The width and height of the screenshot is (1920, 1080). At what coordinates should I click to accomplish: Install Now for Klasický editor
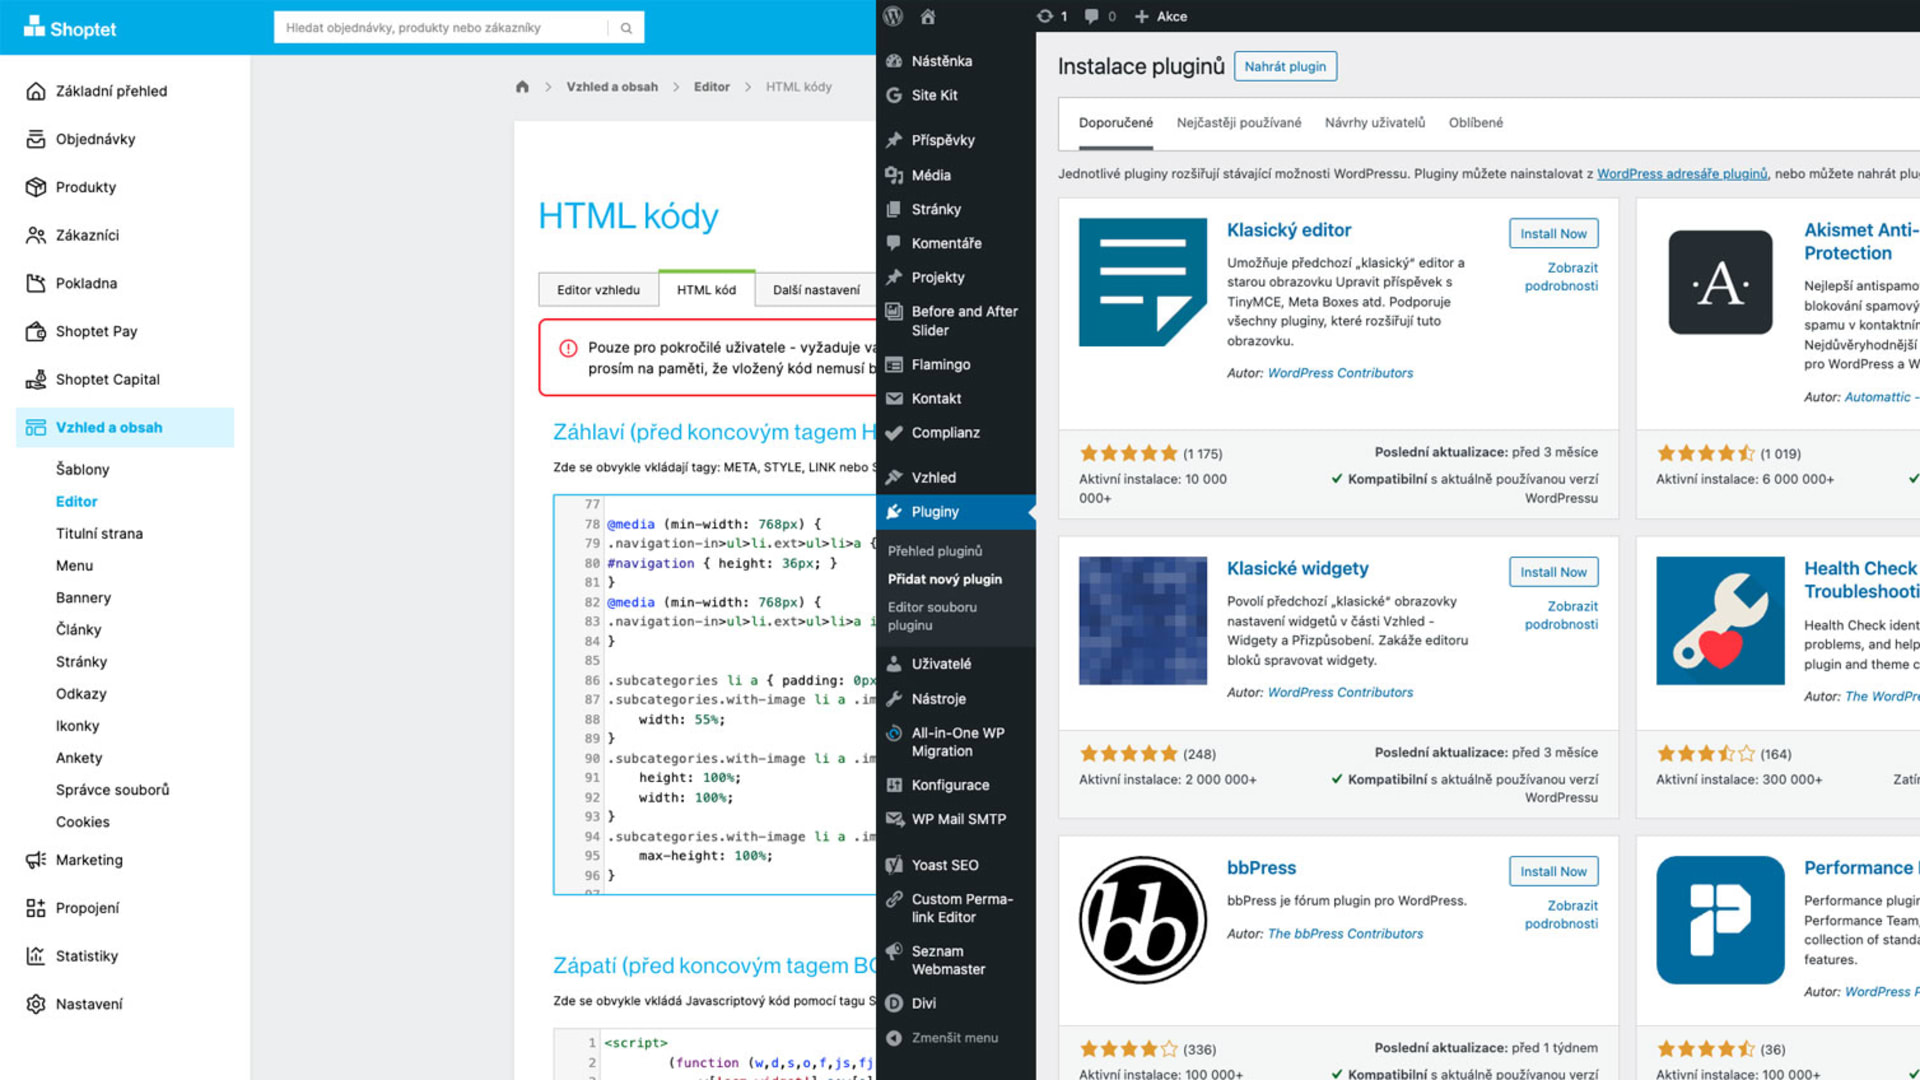coord(1553,233)
